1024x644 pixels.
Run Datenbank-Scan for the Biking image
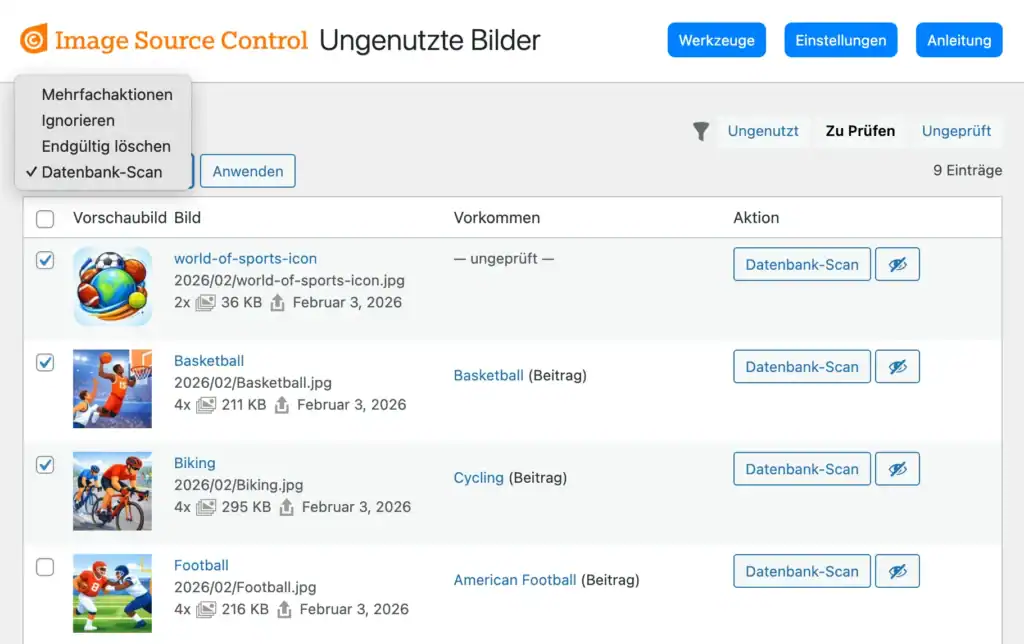coord(801,468)
